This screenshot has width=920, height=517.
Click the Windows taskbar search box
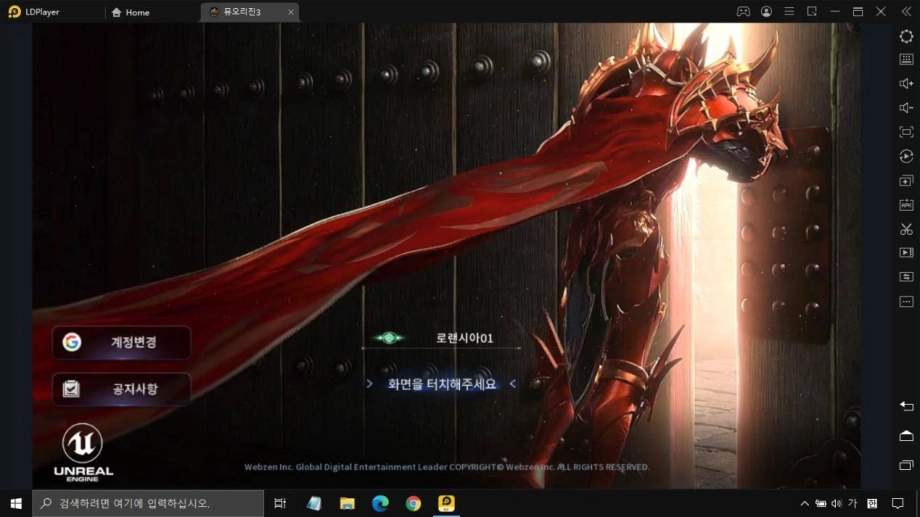point(148,504)
